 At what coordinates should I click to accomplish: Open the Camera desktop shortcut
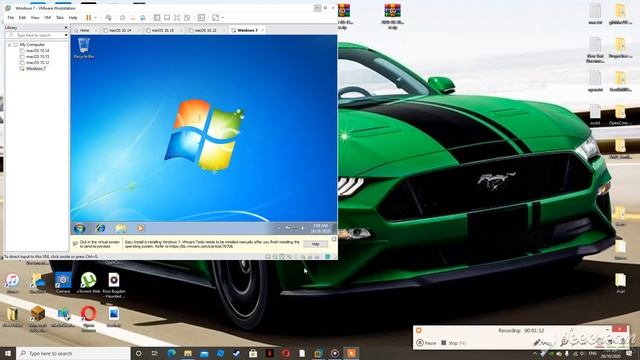[x=62, y=283]
